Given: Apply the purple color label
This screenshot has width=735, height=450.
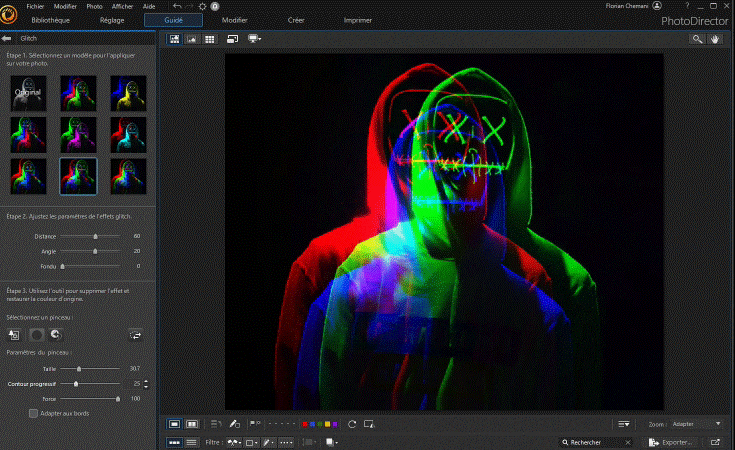Looking at the screenshot, I should coord(335,424).
